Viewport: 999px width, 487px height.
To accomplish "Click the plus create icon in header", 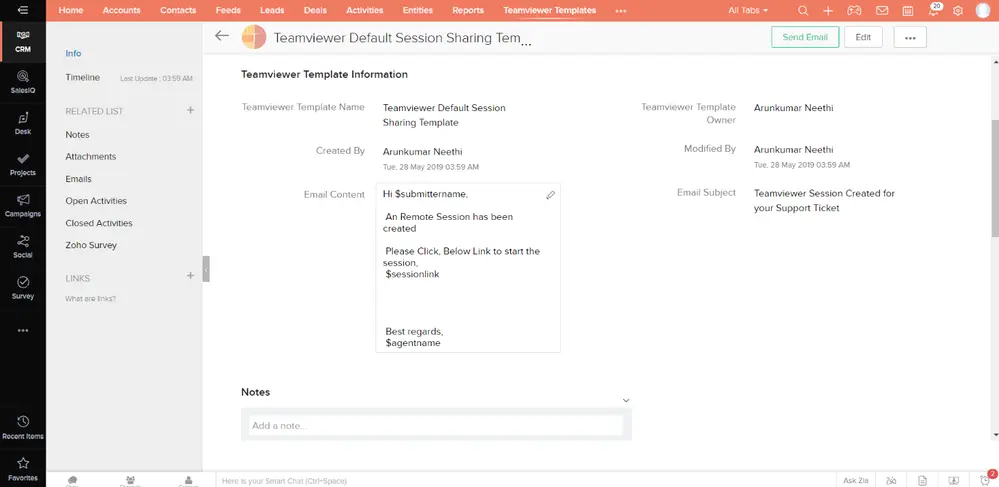I will [828, 10].
